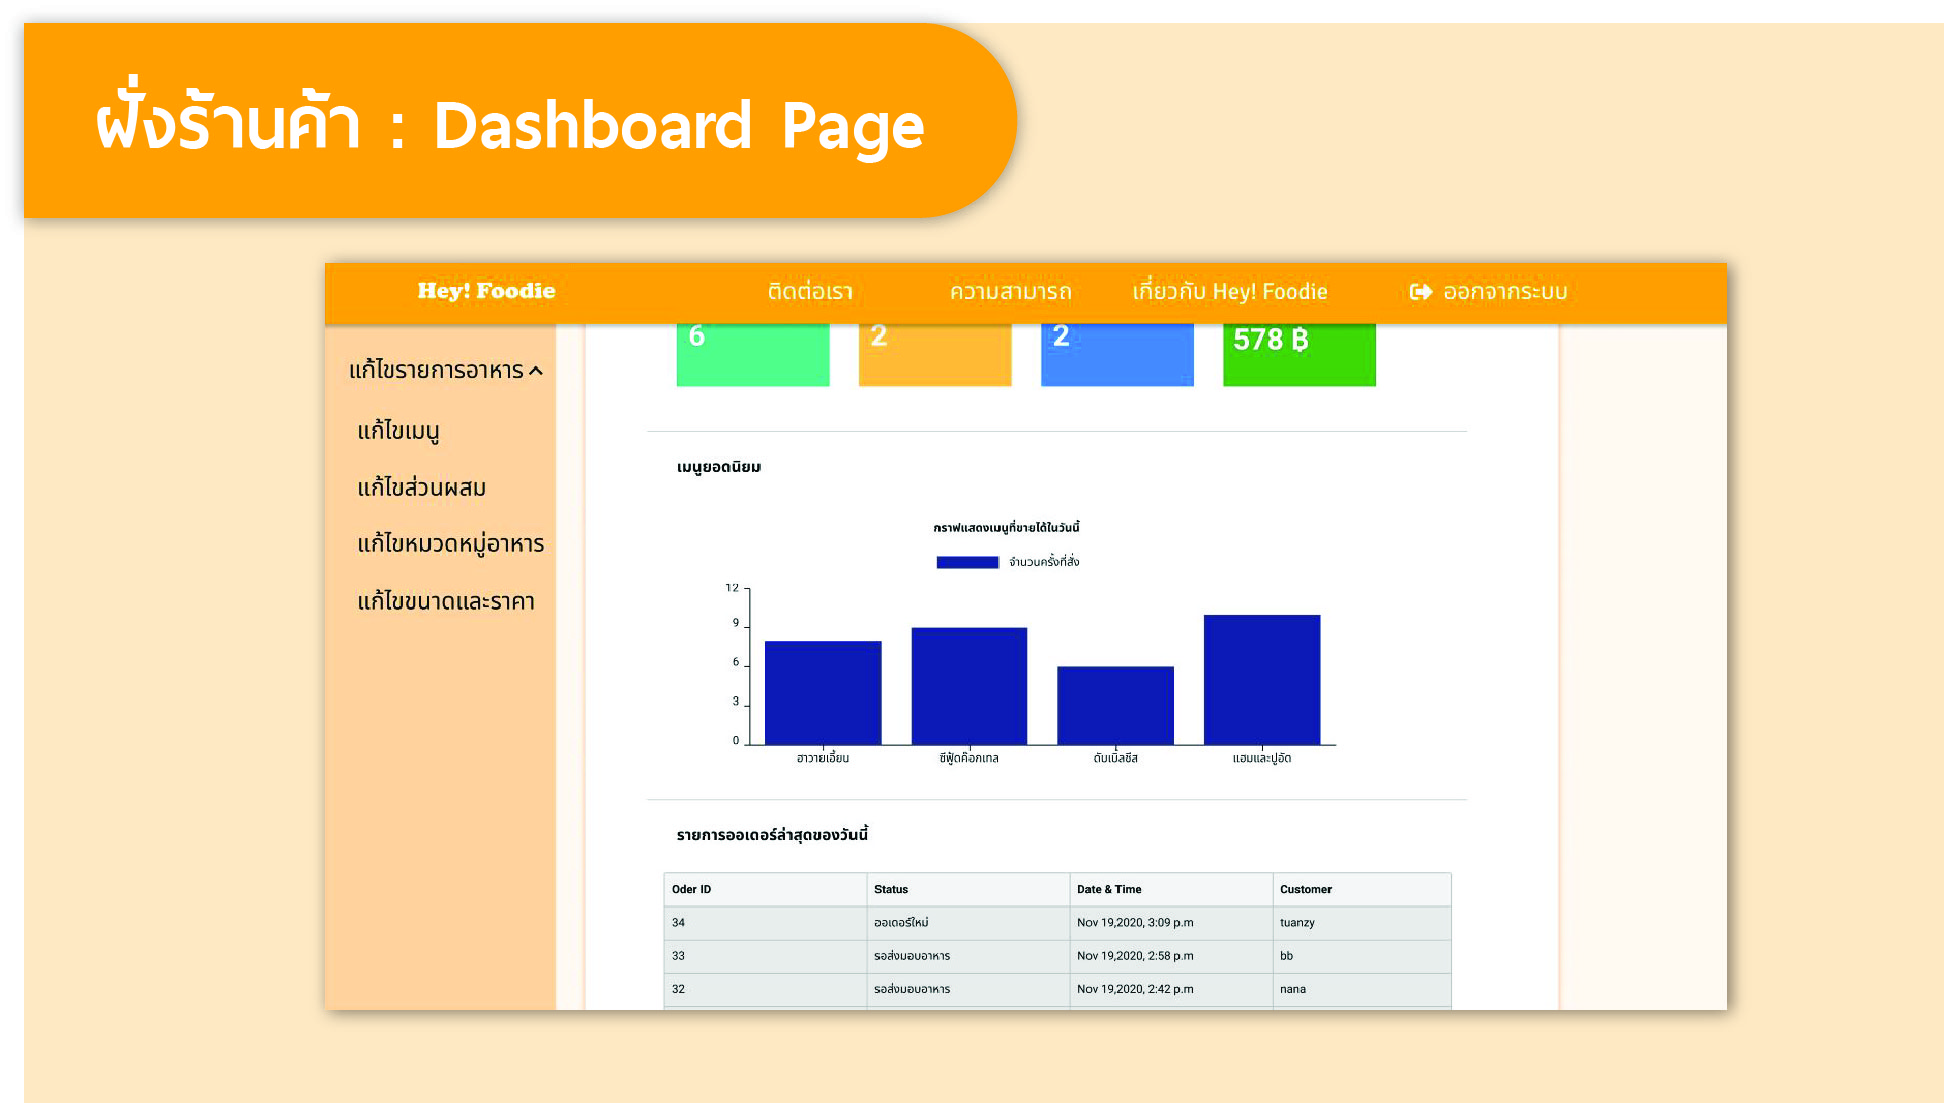Screen dimensions: 1944x1103
Task: Toggle the blue จำนวนครั้งที่สั่ง legend swatch
Action: [x=967, y=562]
